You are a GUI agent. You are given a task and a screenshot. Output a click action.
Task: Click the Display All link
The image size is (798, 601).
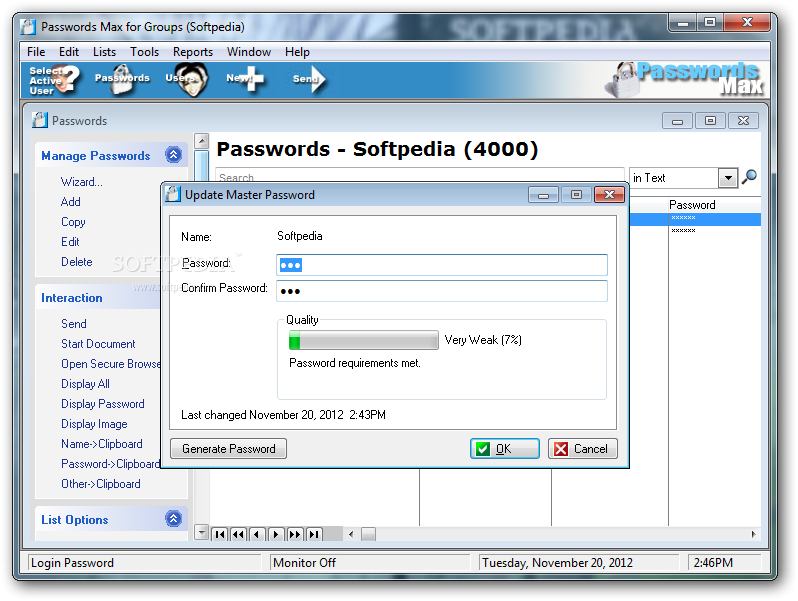86,384
